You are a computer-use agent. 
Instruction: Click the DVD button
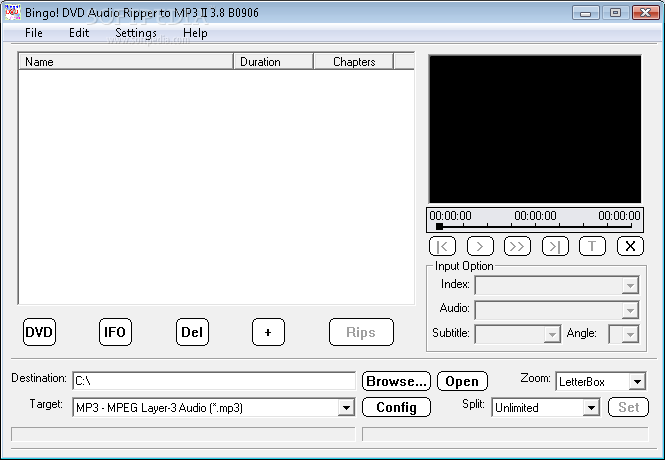[39, 332]
